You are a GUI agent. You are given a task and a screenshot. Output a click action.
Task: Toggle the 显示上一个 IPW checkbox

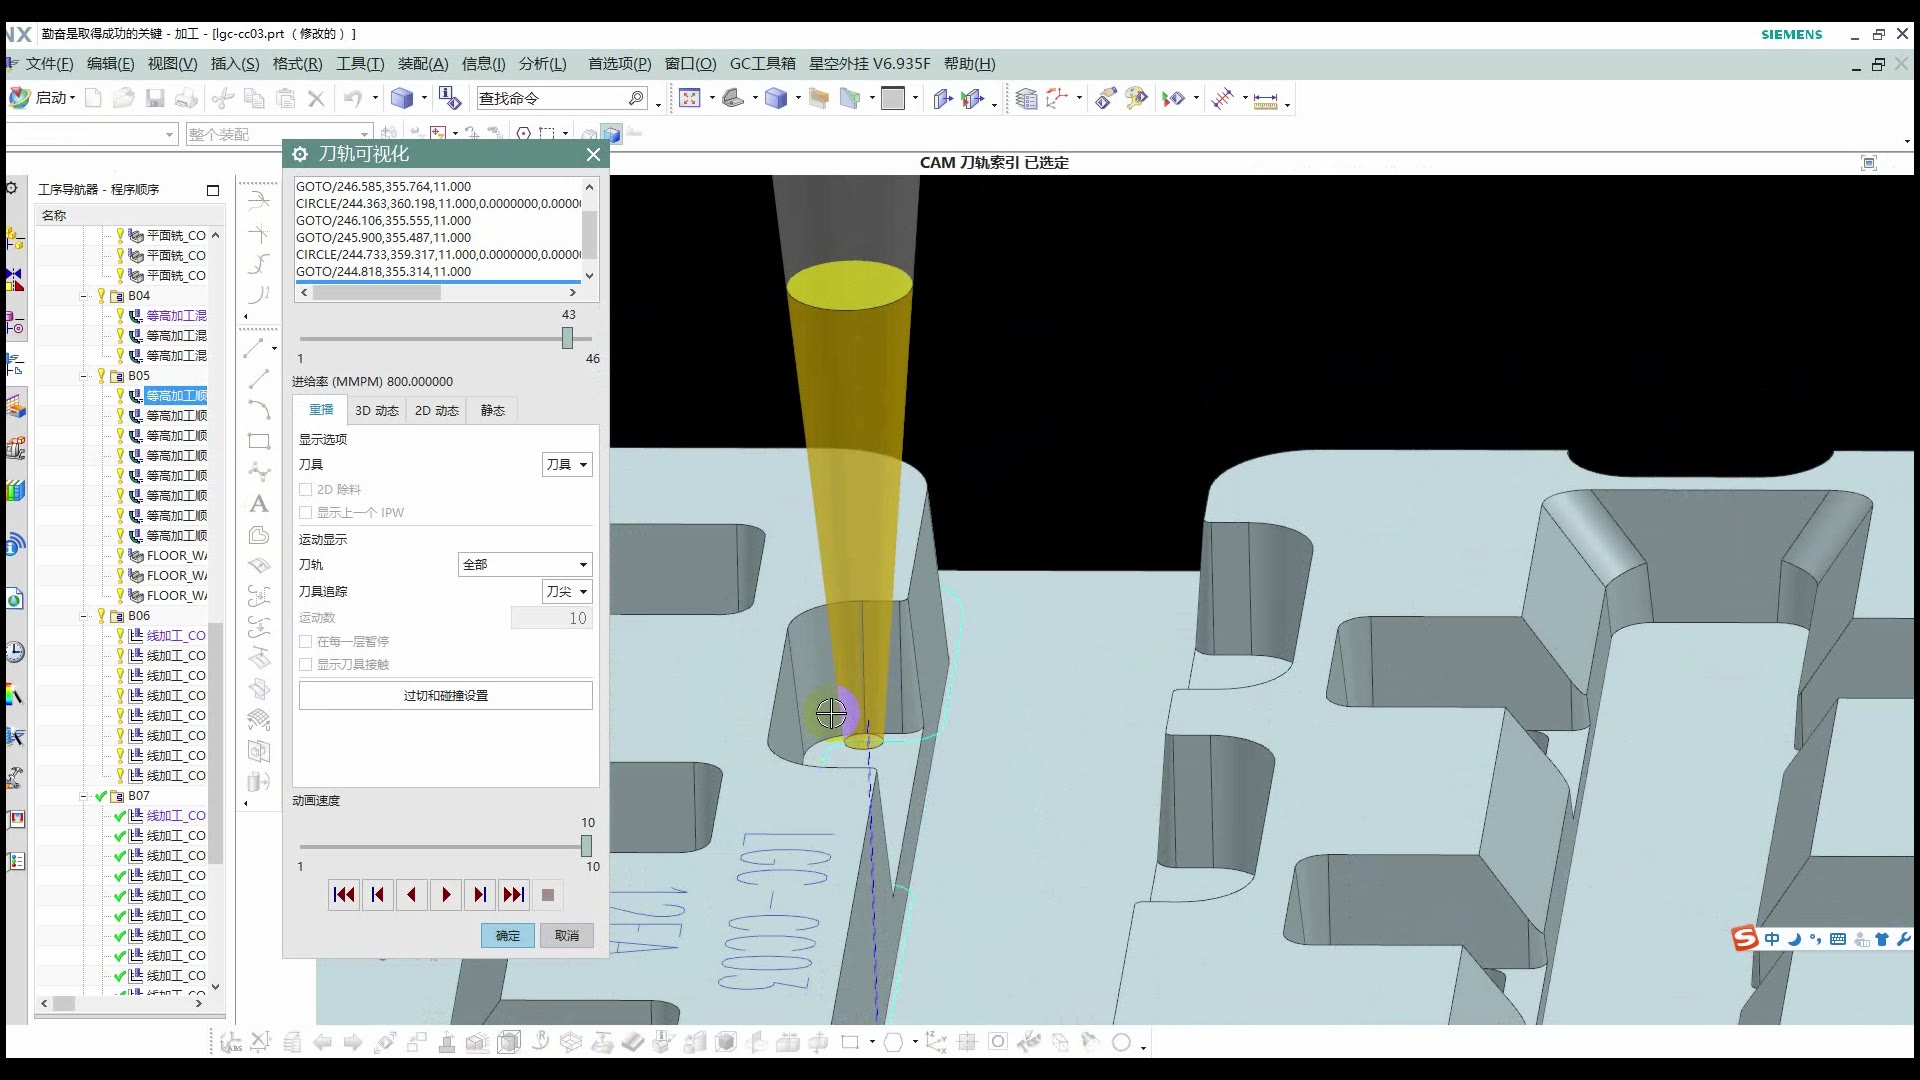pyautogui.click(x=306, y=513)
